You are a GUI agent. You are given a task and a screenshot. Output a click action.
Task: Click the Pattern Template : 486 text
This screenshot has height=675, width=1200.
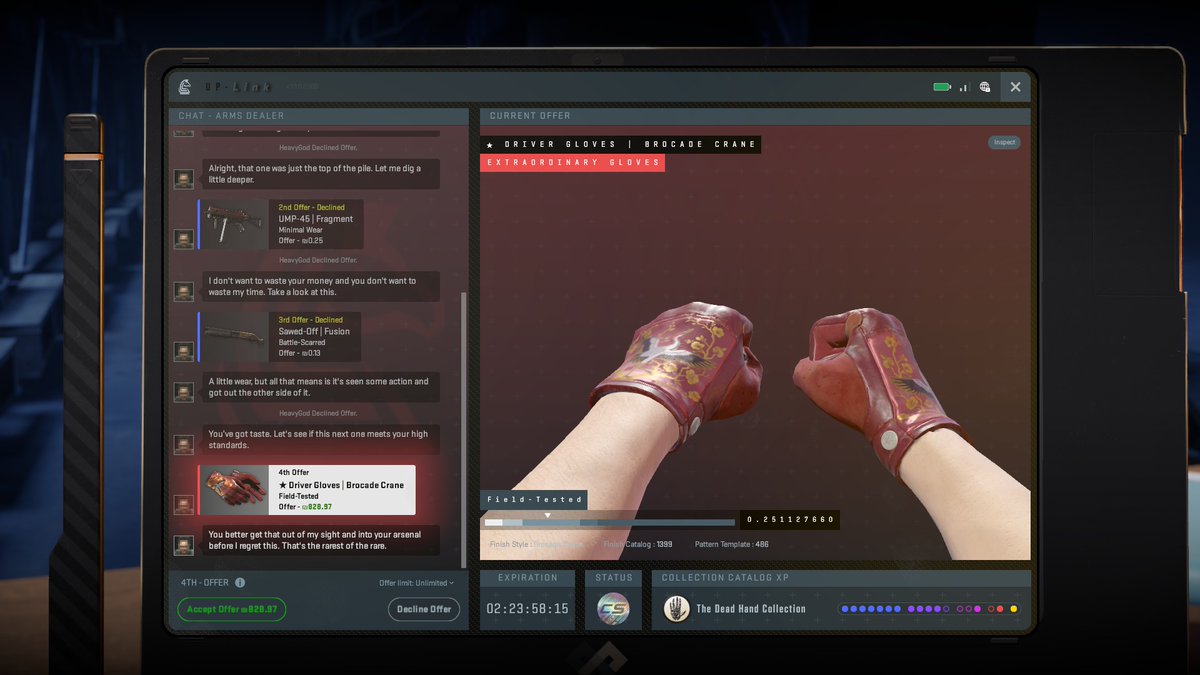click(x=731, y=545)
